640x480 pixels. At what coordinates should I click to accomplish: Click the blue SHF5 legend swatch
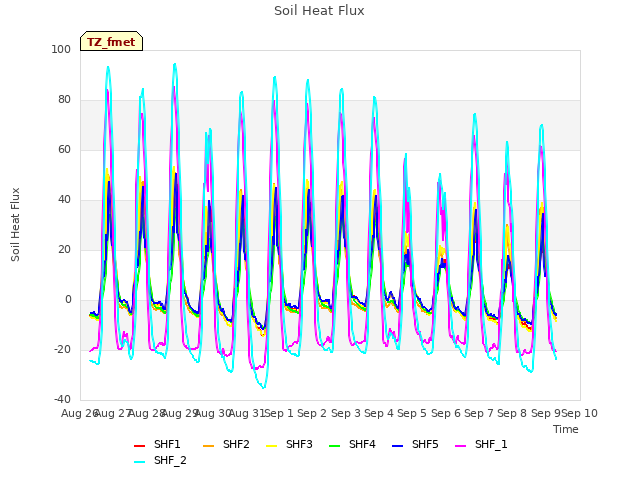398,445
